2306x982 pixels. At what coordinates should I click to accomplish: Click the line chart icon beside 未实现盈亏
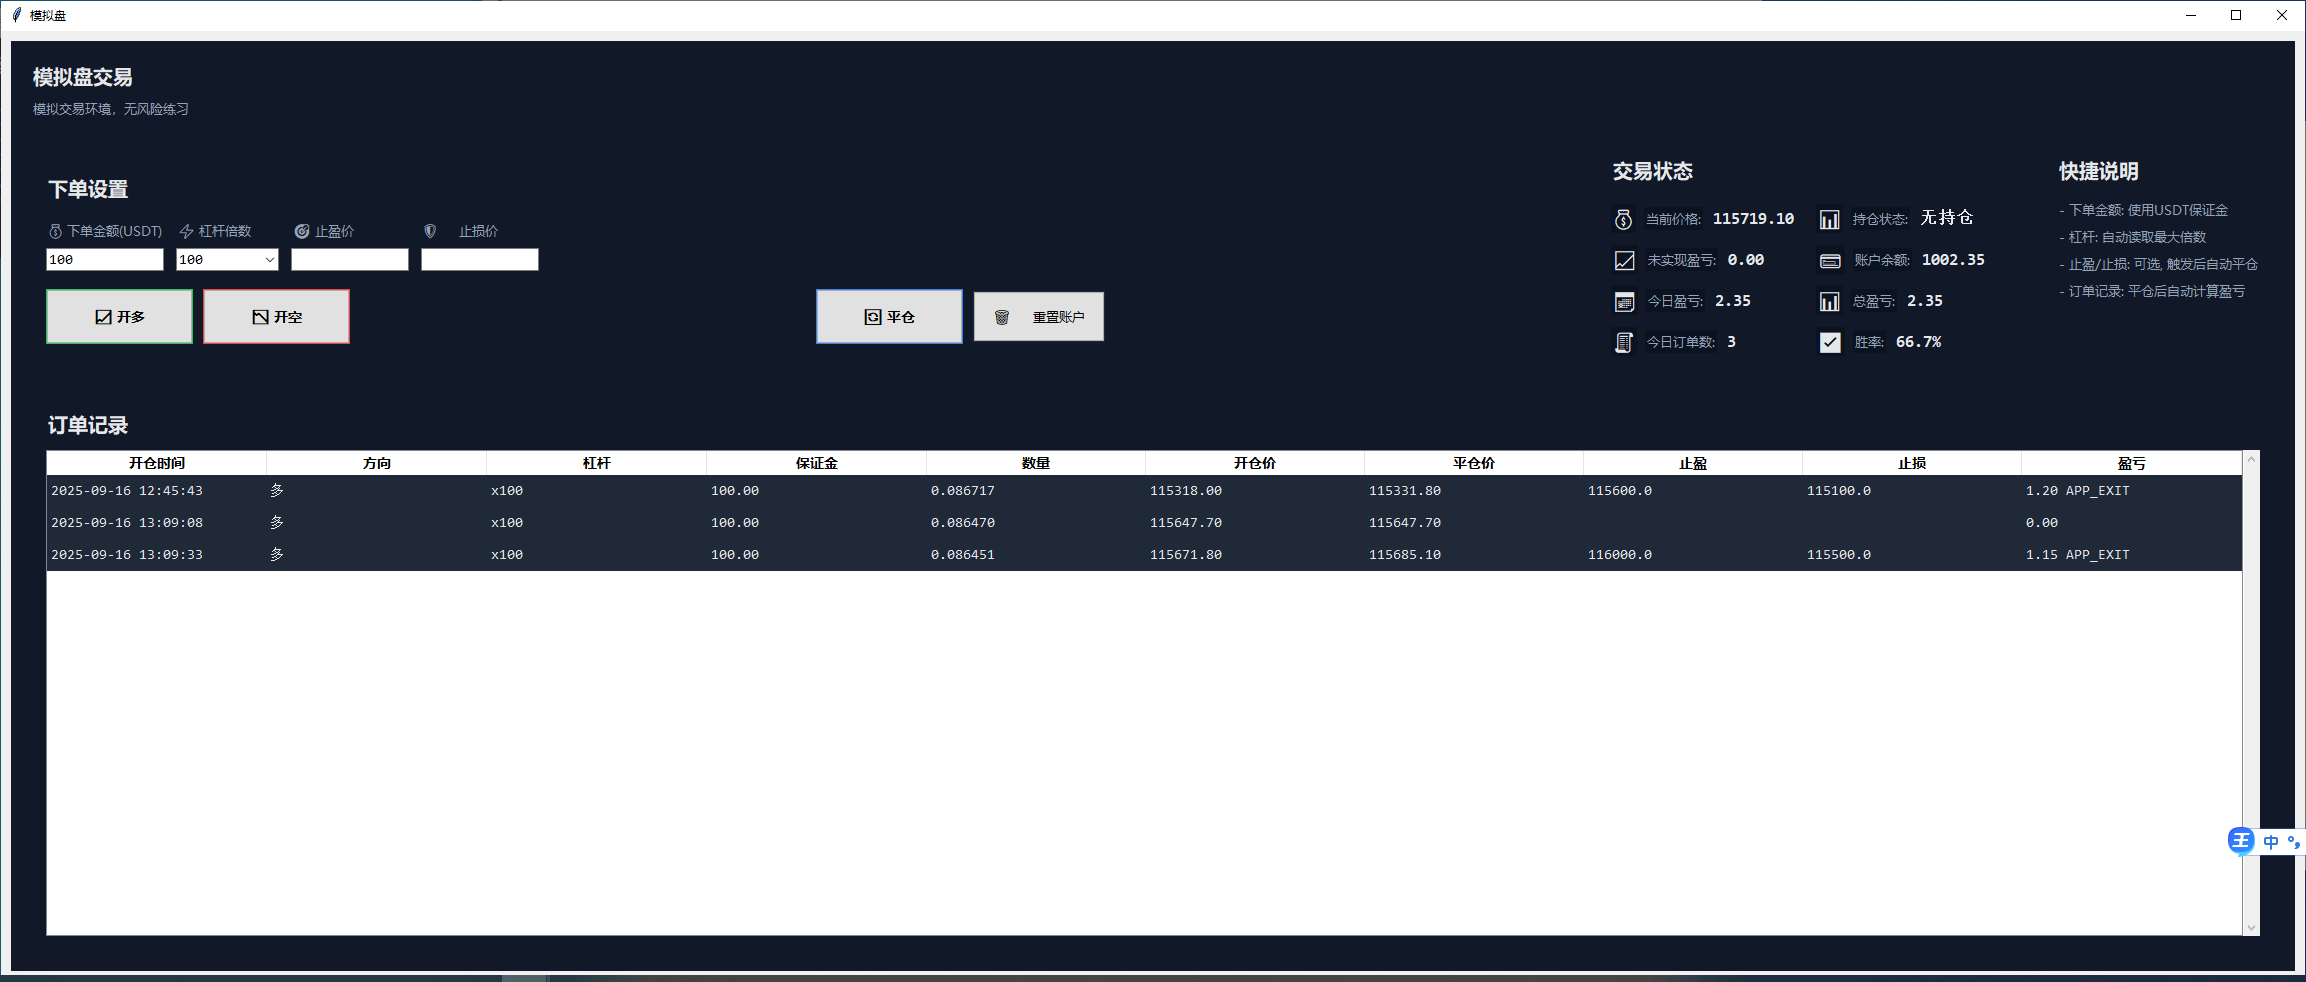click(1624, 261)
